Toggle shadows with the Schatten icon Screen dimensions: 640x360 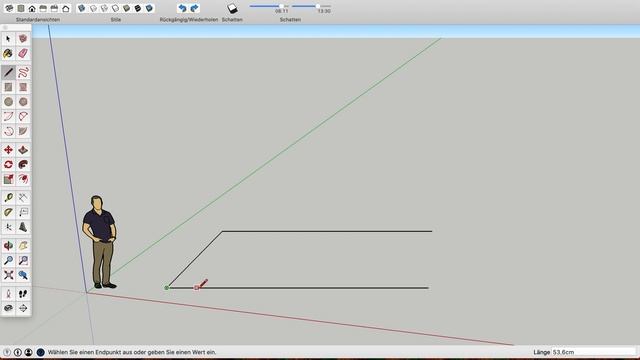click(x=232, y=8)
